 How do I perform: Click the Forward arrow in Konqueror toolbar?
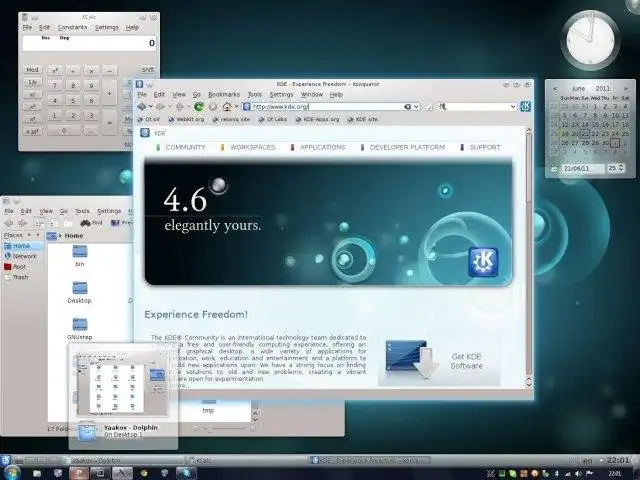pyautogui.click(x=160, y=107)
